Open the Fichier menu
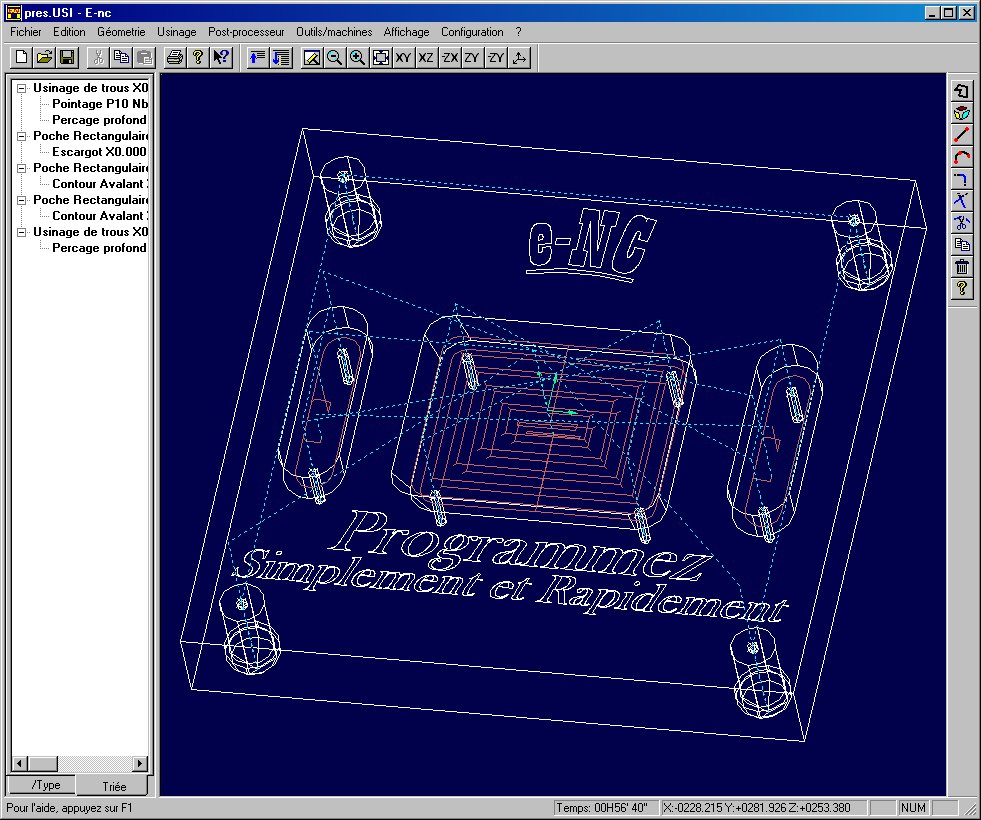 [x=26, y=32]
